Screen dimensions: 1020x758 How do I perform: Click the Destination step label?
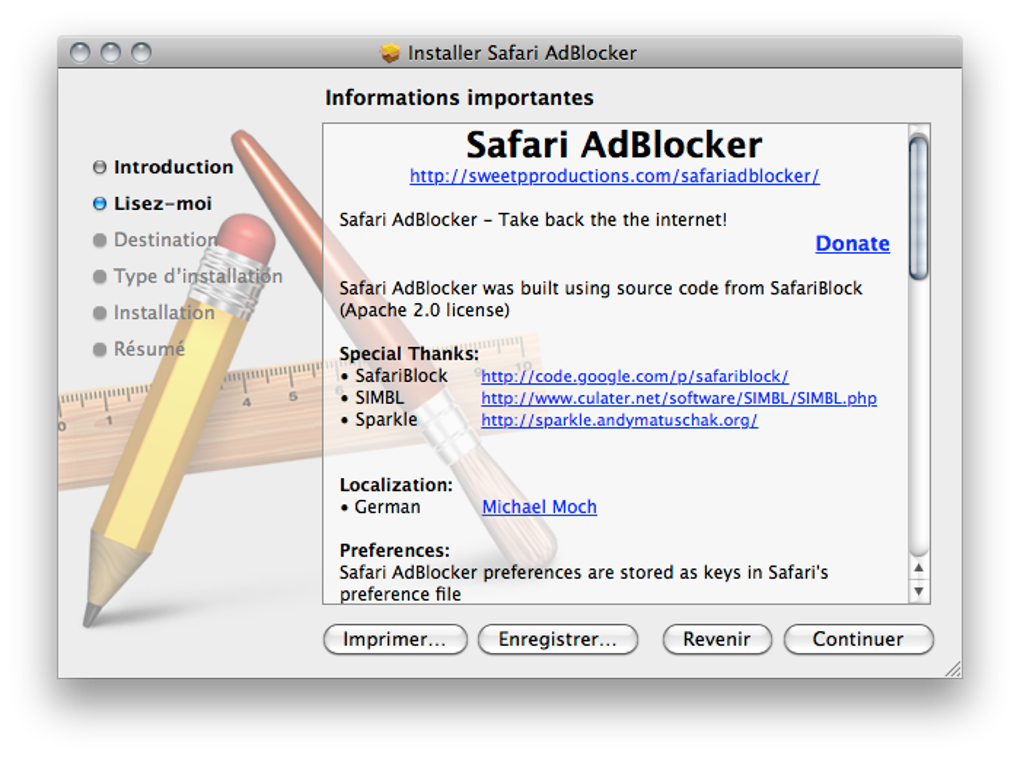point(165,240)
